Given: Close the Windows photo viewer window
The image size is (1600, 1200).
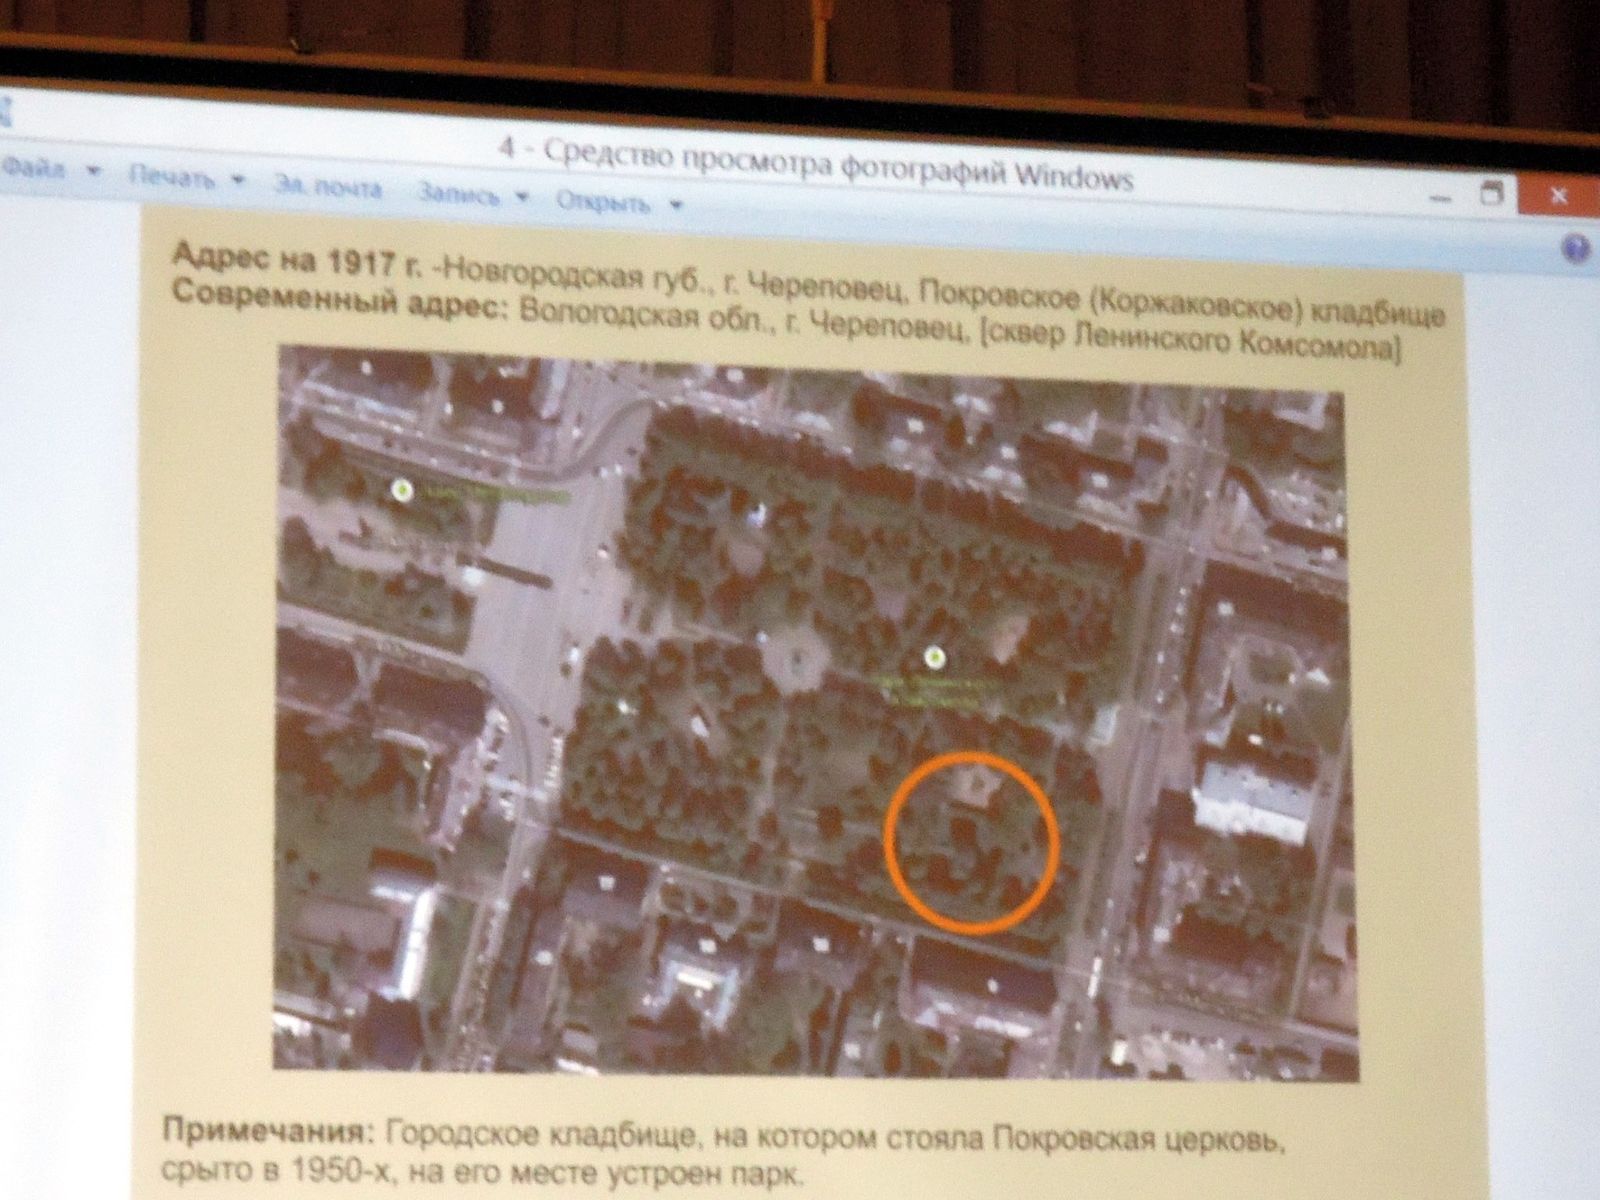Looking at the screenshot, I should tap(1559, 195).
